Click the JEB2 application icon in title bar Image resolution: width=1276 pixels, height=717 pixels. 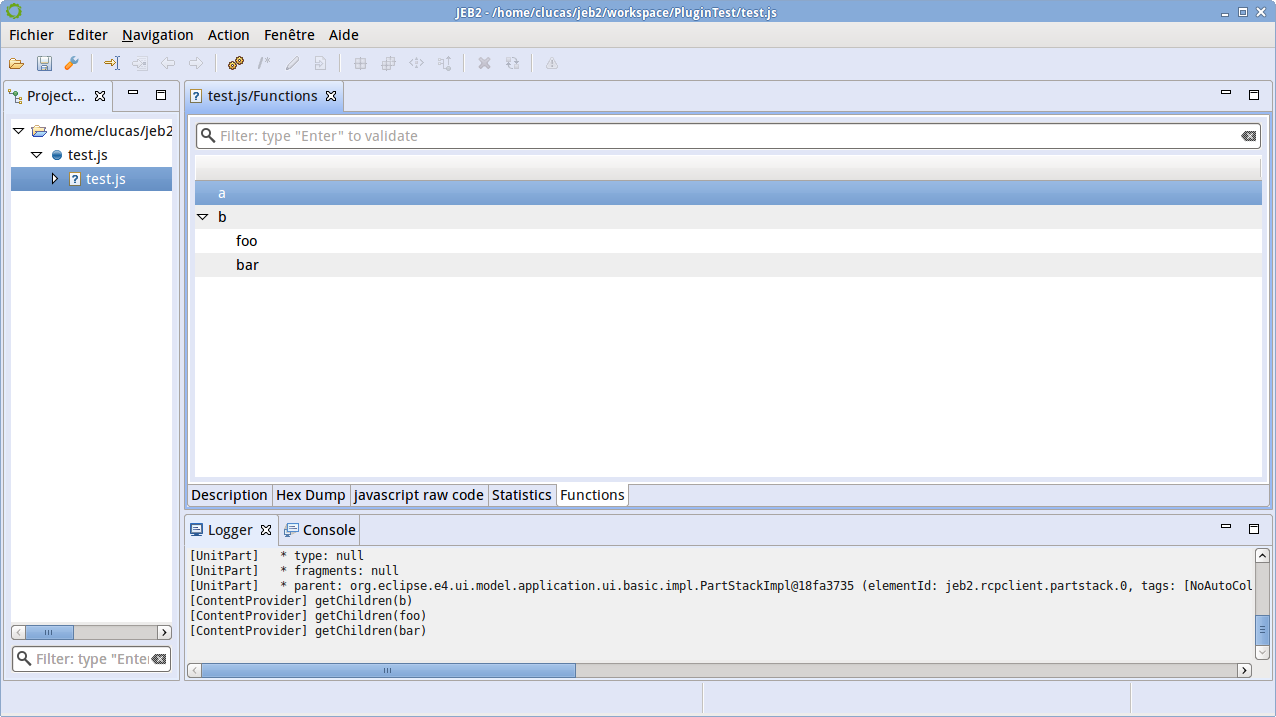[13, 11]
